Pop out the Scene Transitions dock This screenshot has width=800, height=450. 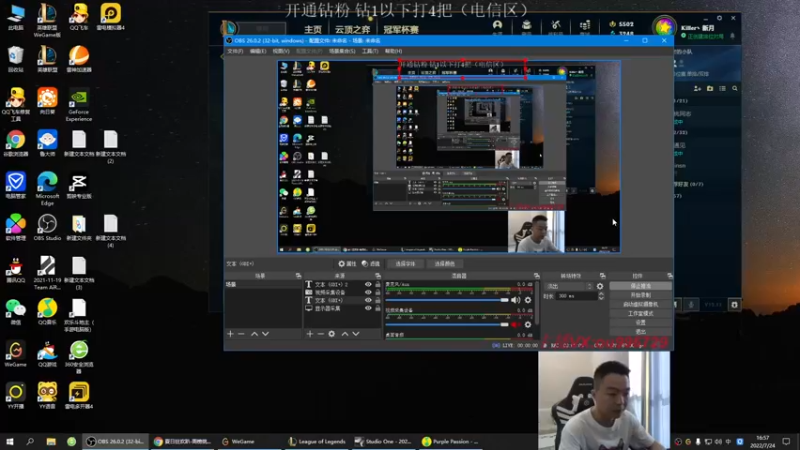point(603,276)
